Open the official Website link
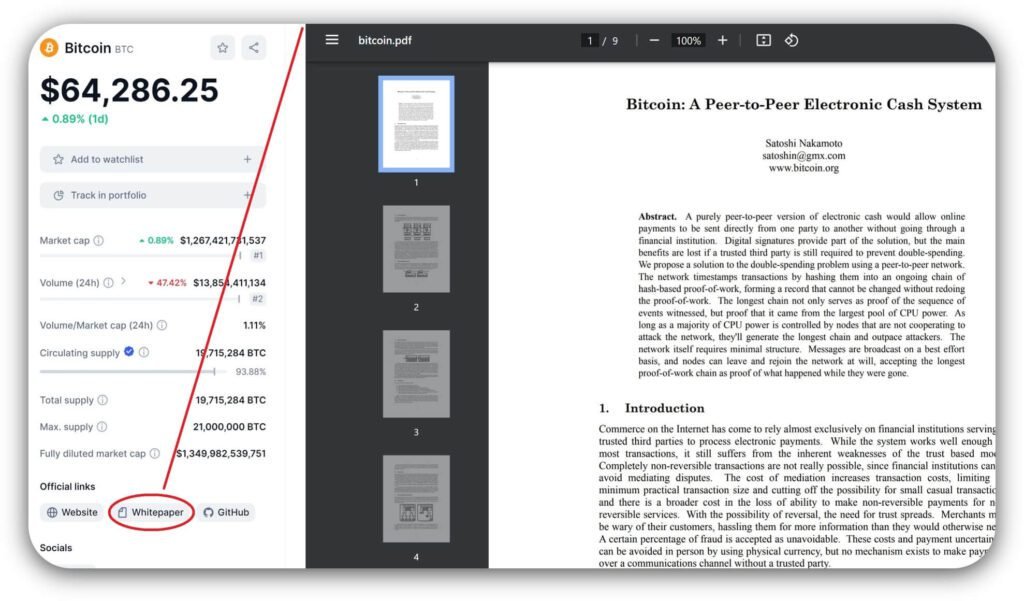 point(72,512)
